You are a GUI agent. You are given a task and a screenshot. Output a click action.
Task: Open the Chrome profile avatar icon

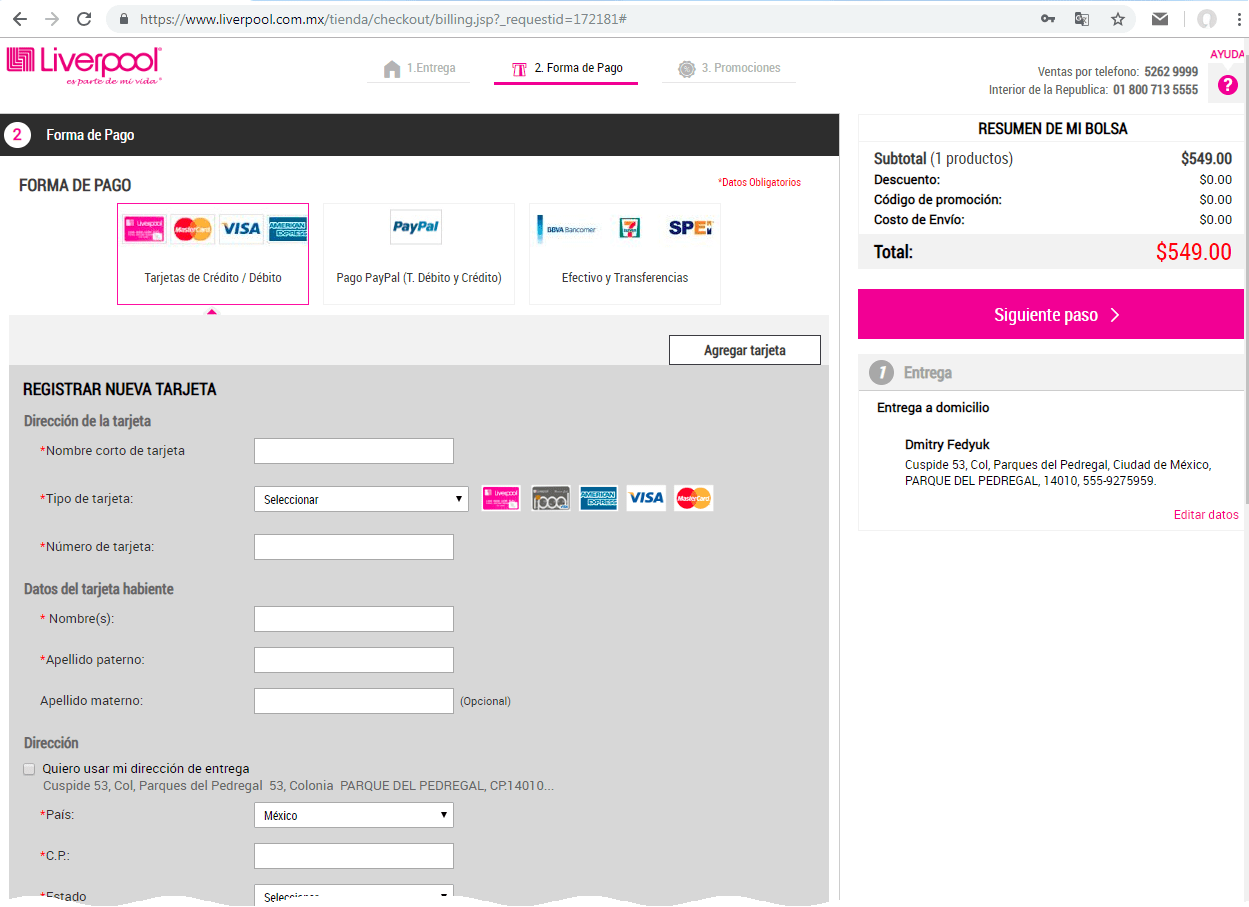[x=1208, y=19]
